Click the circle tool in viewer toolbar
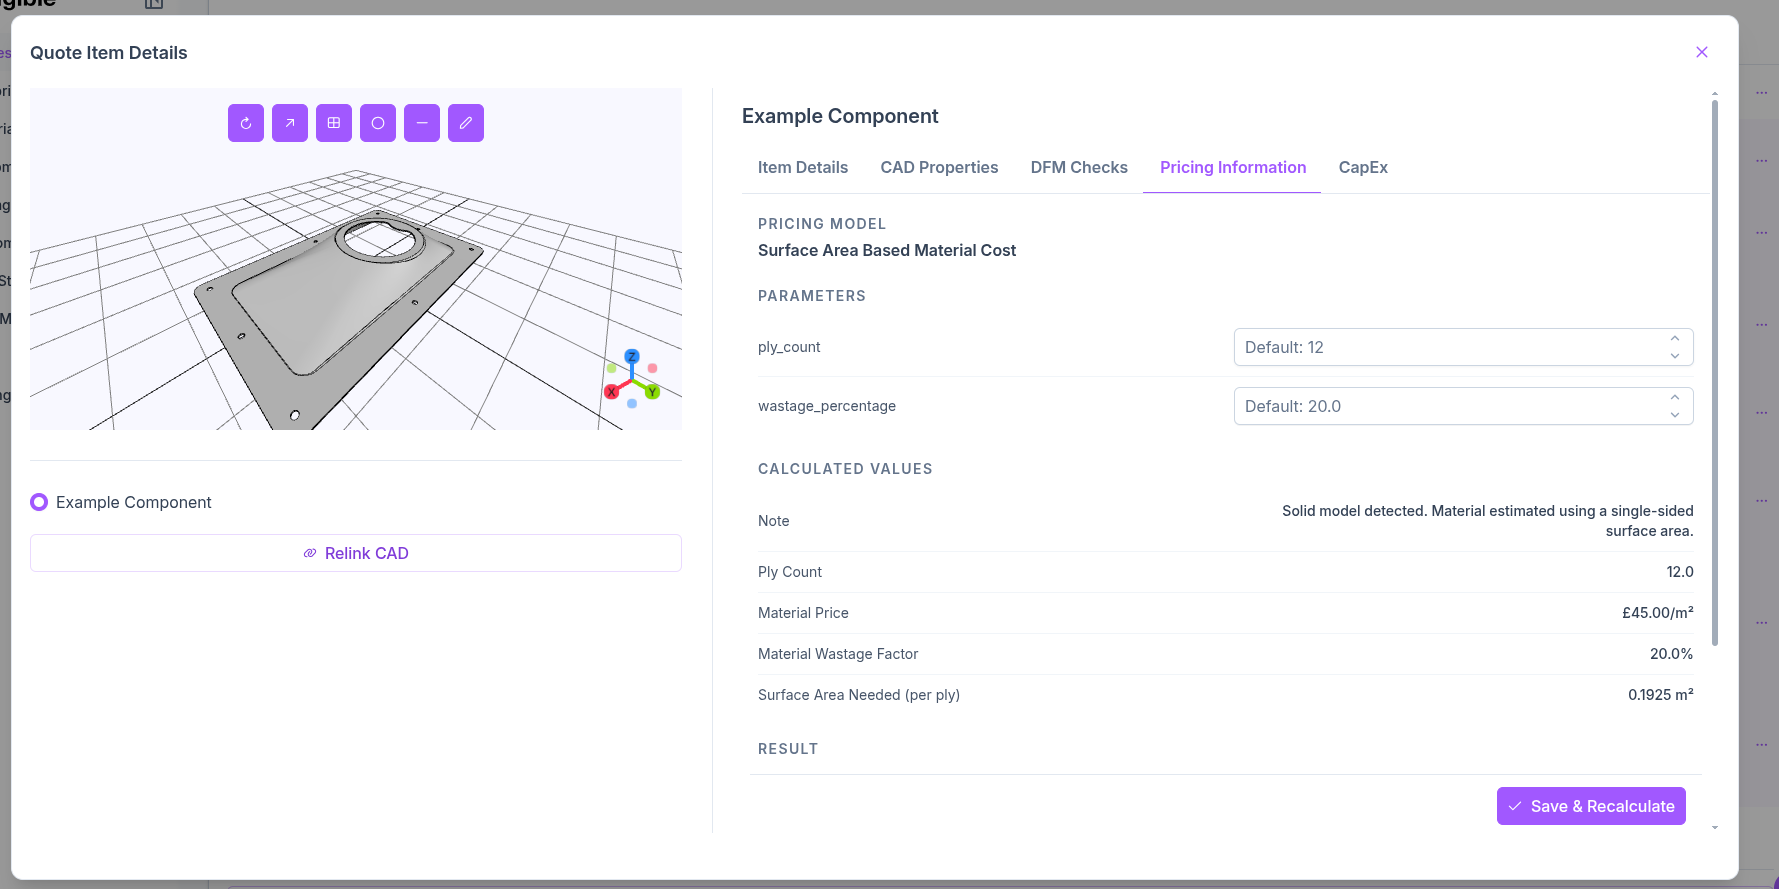Screen dimensions: 1779x889 (378, 123)
